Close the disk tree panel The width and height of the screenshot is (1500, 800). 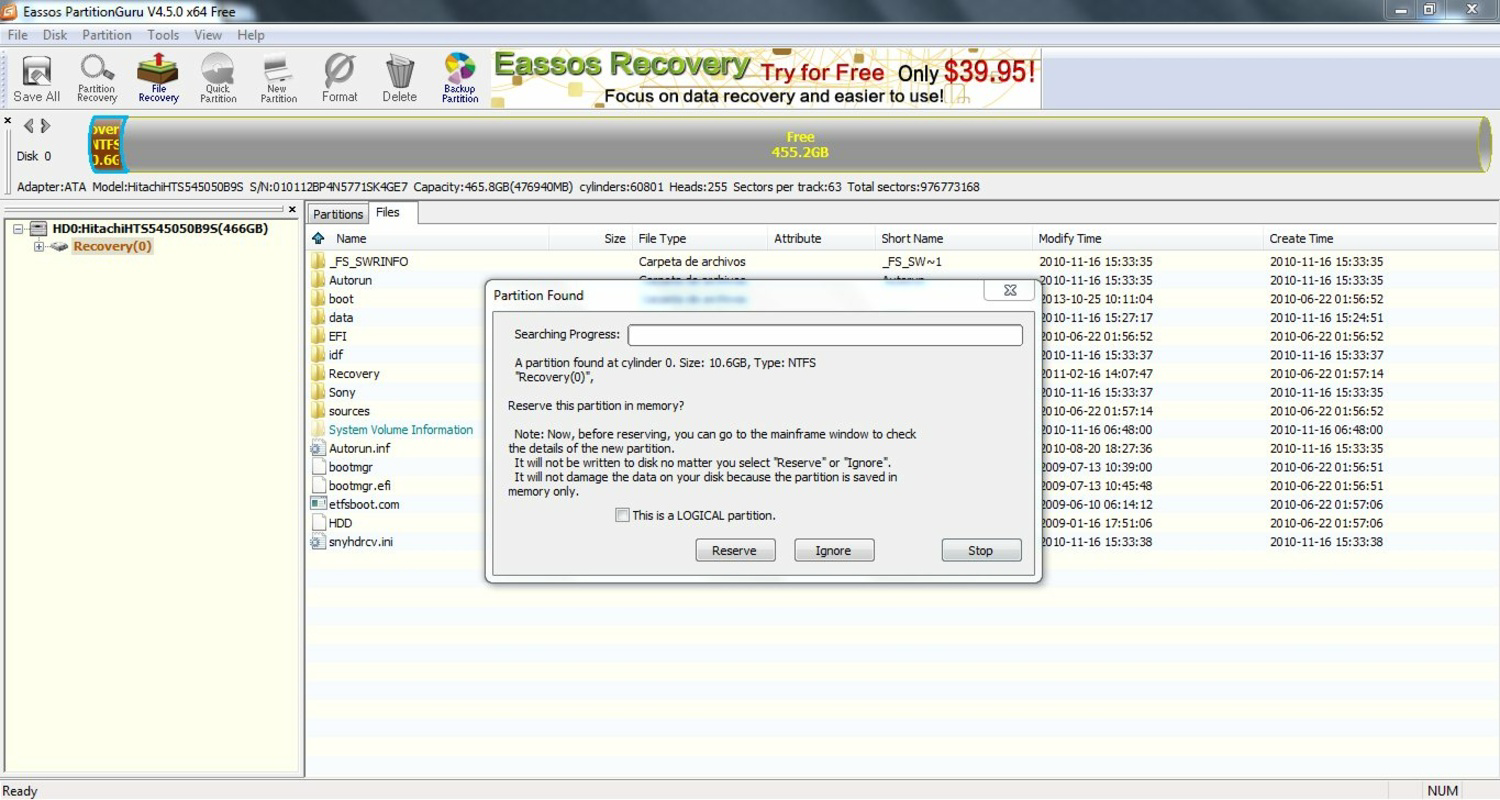(x=292, y=210)
